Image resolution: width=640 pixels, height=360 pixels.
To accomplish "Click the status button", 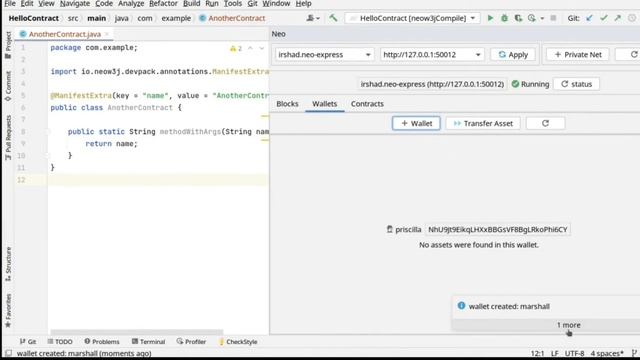I will pos(576,84).
